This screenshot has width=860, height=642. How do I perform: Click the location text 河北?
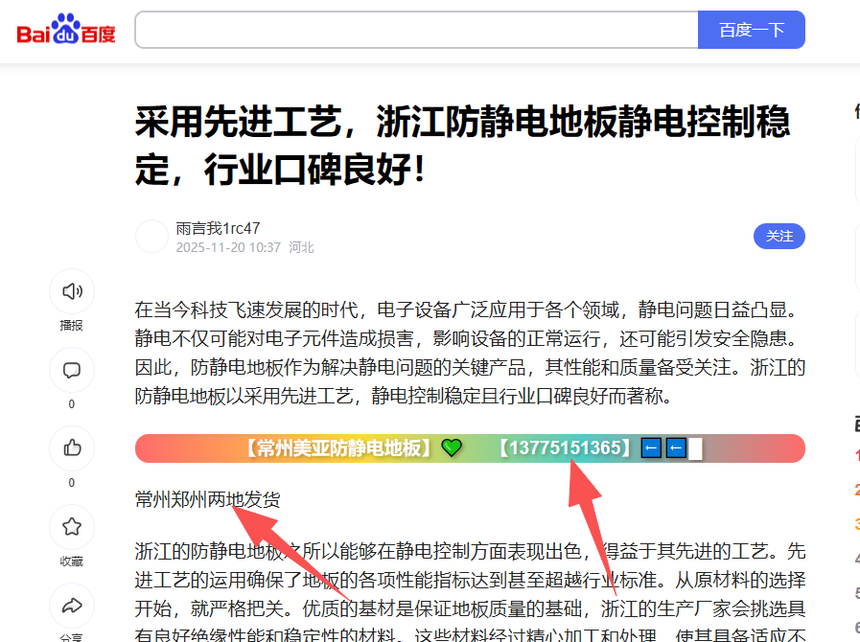(301, 247)
